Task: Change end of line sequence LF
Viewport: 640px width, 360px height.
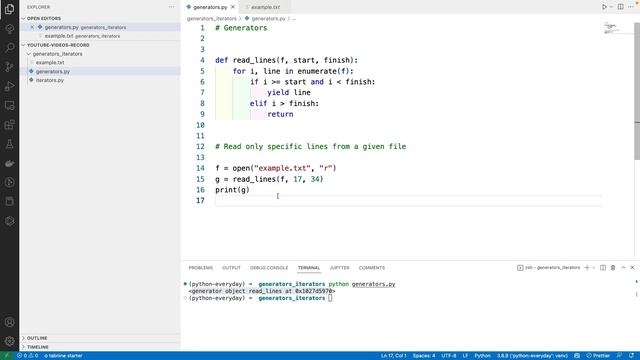Action: click(465, 356)
